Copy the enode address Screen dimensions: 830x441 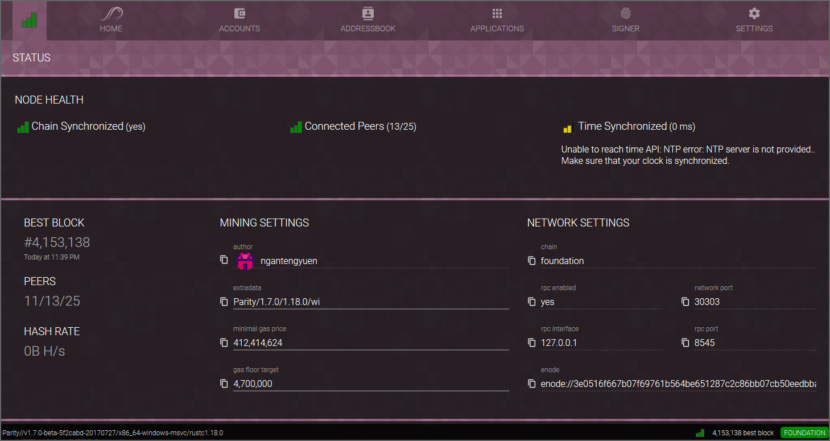click(531, 383)
